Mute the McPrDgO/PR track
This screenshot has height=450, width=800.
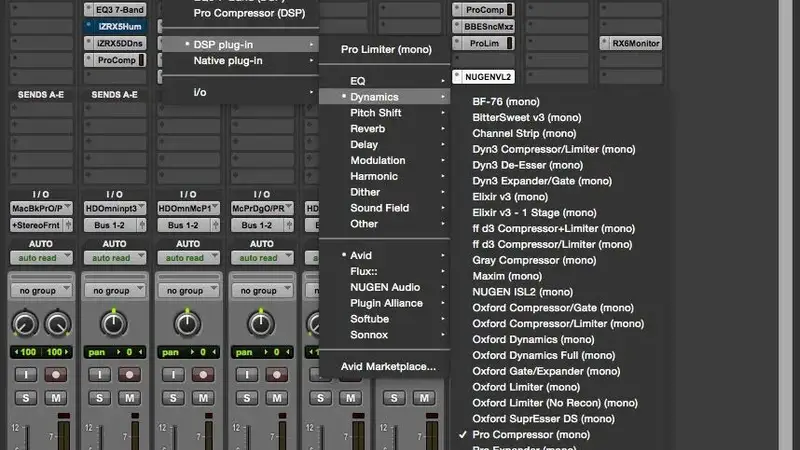pyautogui.click(x=277, y=398)
